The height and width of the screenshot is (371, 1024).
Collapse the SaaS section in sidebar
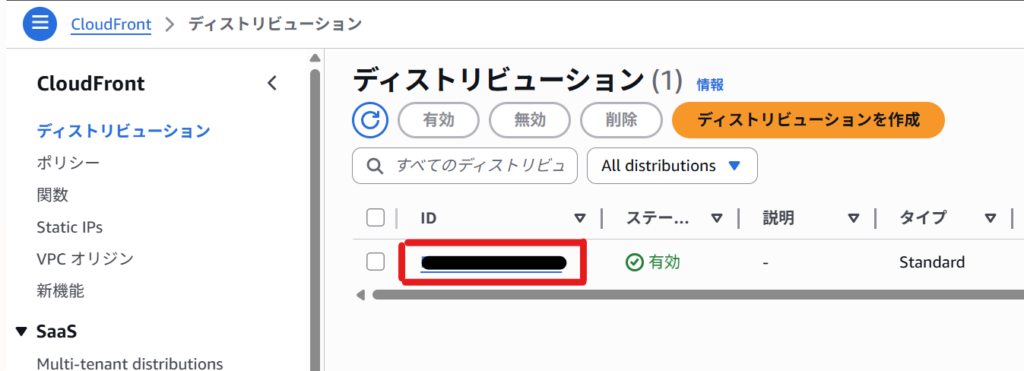[x=22, y=331]
